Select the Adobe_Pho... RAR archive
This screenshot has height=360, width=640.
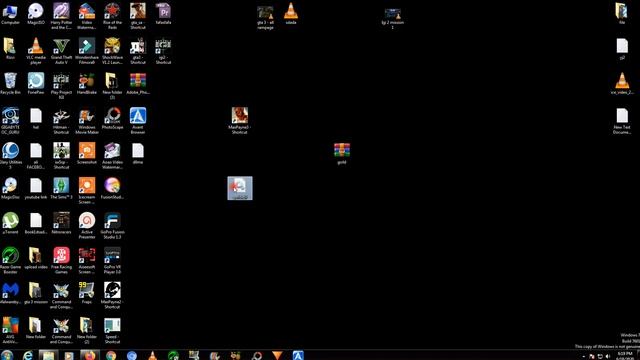138,84
